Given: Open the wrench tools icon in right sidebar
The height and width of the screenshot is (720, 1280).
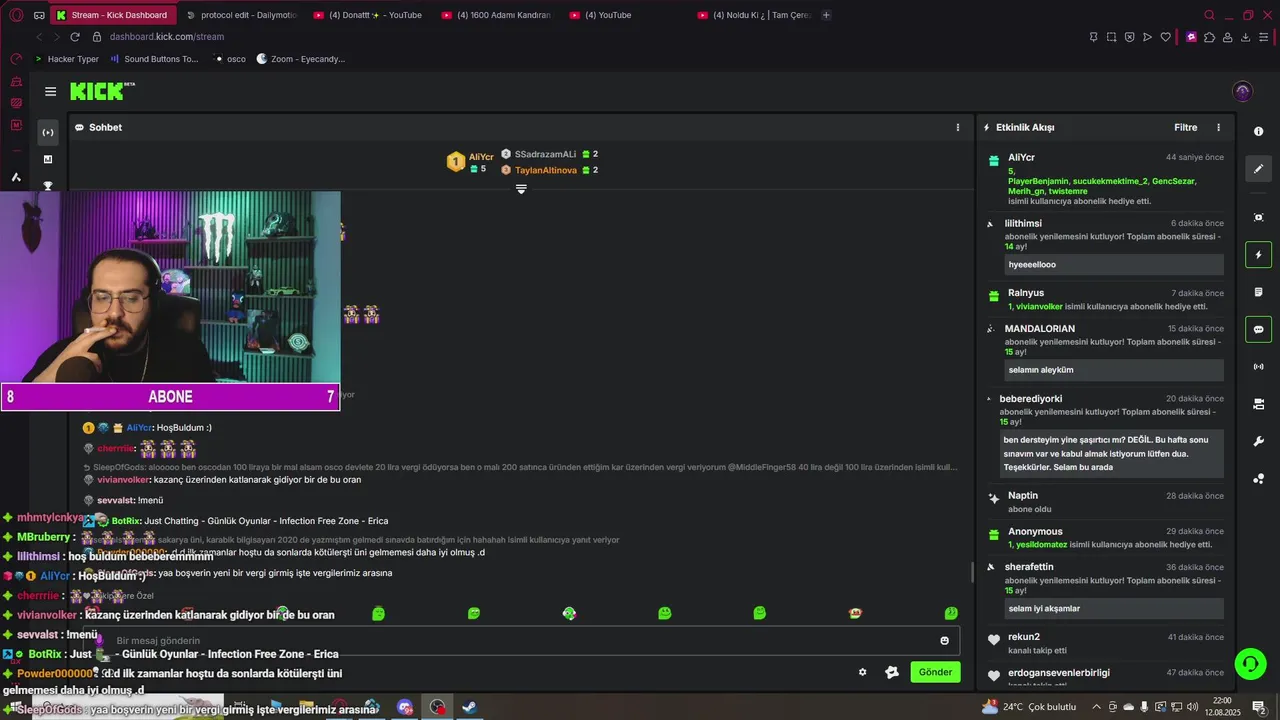Looking at the screenshot, I should [1258, 441].
